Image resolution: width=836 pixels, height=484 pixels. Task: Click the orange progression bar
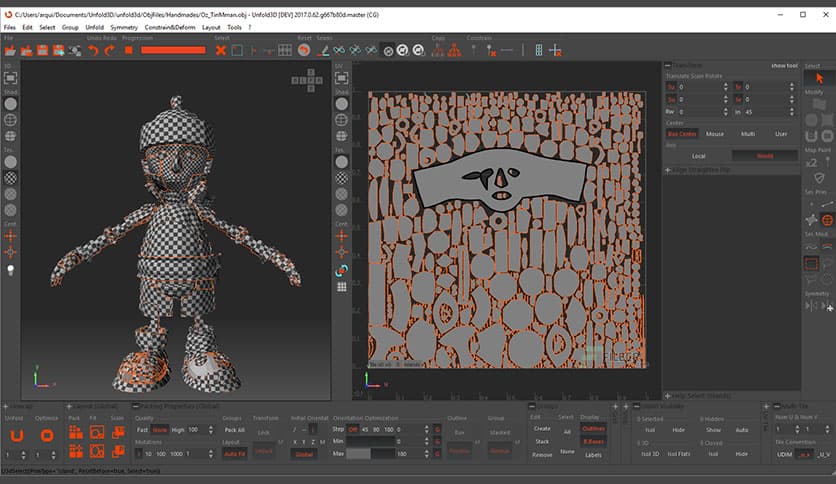coord(173,50)
